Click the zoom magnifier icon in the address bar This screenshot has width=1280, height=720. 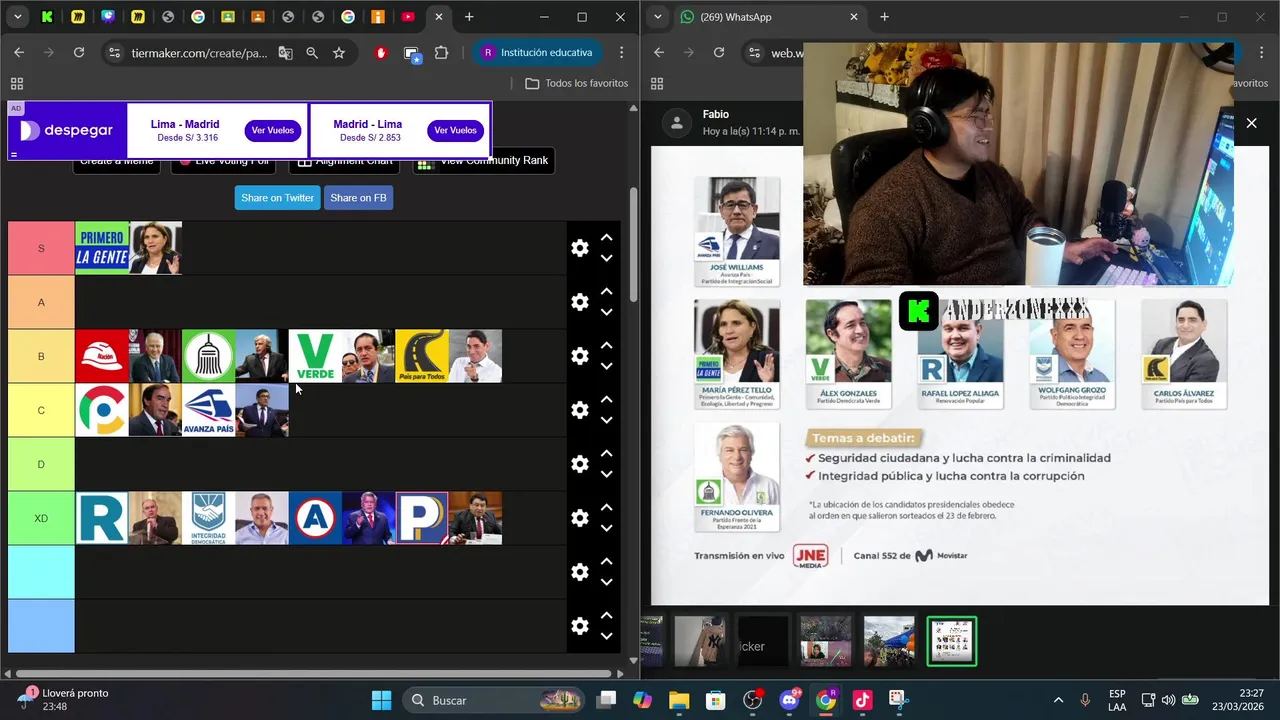(312, 53)
